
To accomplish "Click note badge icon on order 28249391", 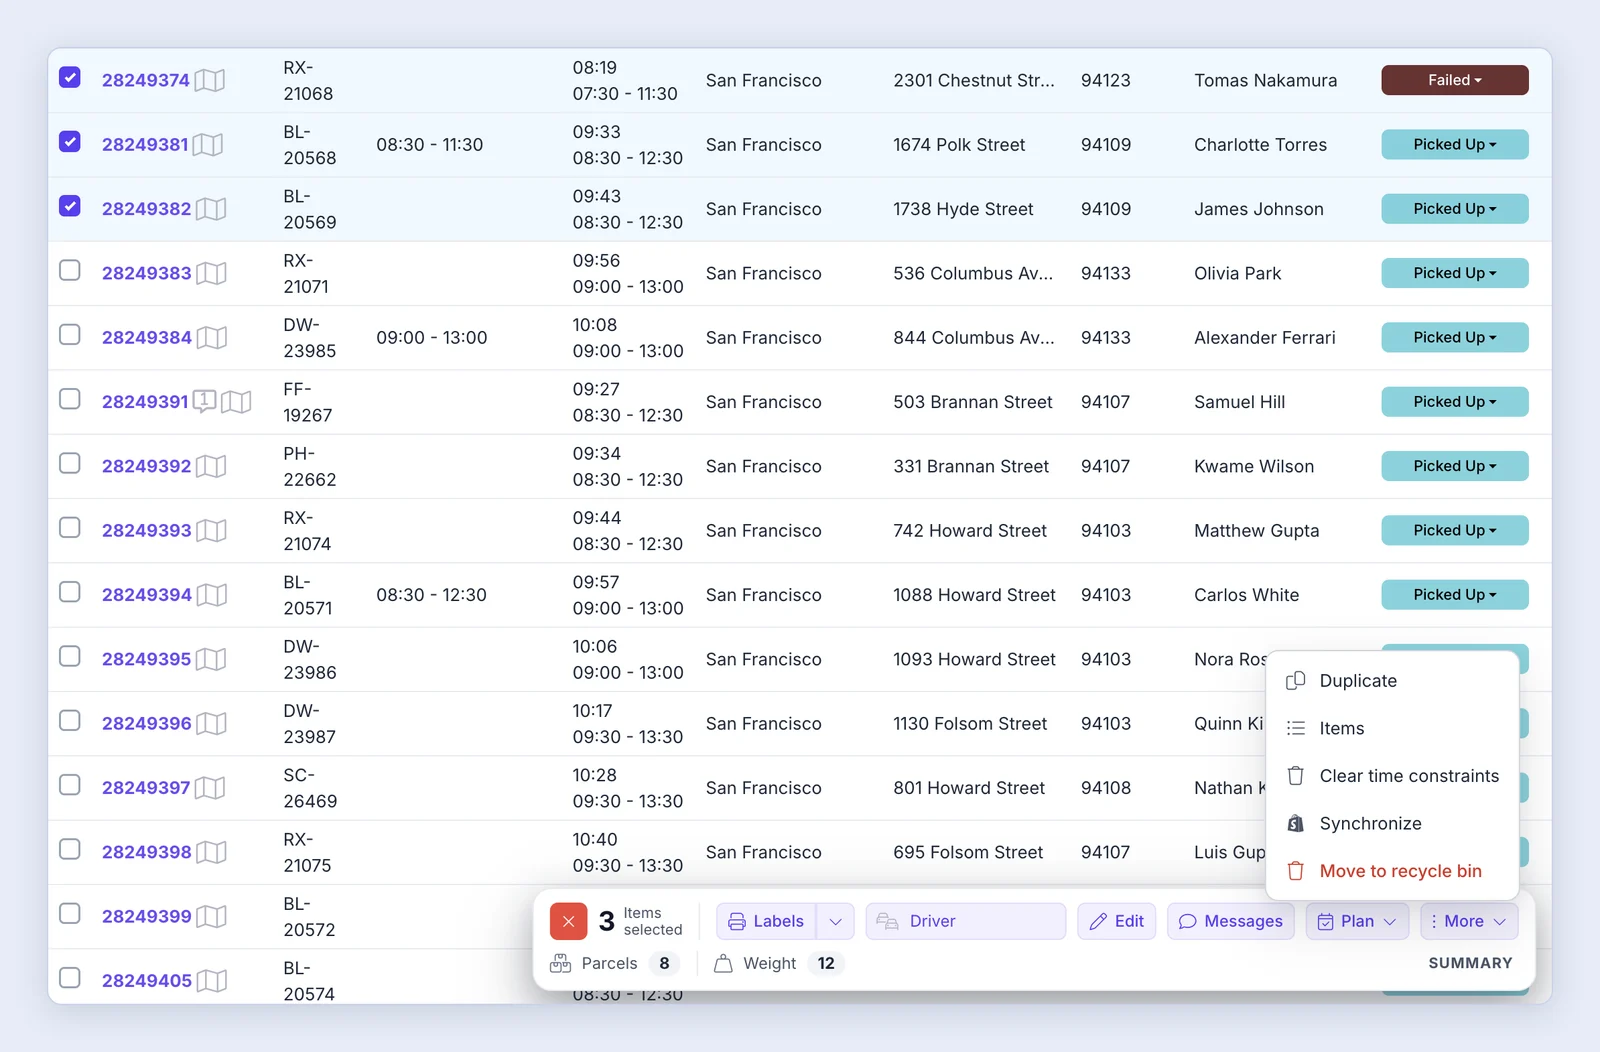I will click(204, 401).
